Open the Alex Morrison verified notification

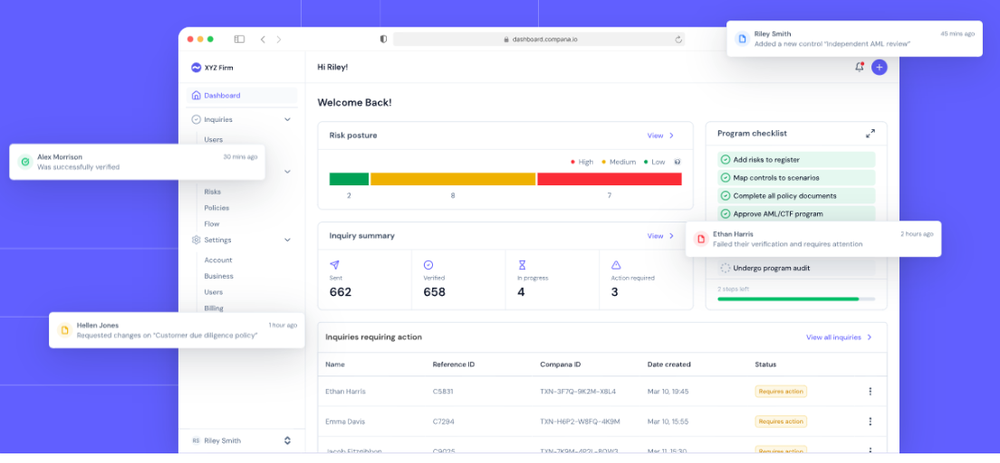[x=137, y=162]
